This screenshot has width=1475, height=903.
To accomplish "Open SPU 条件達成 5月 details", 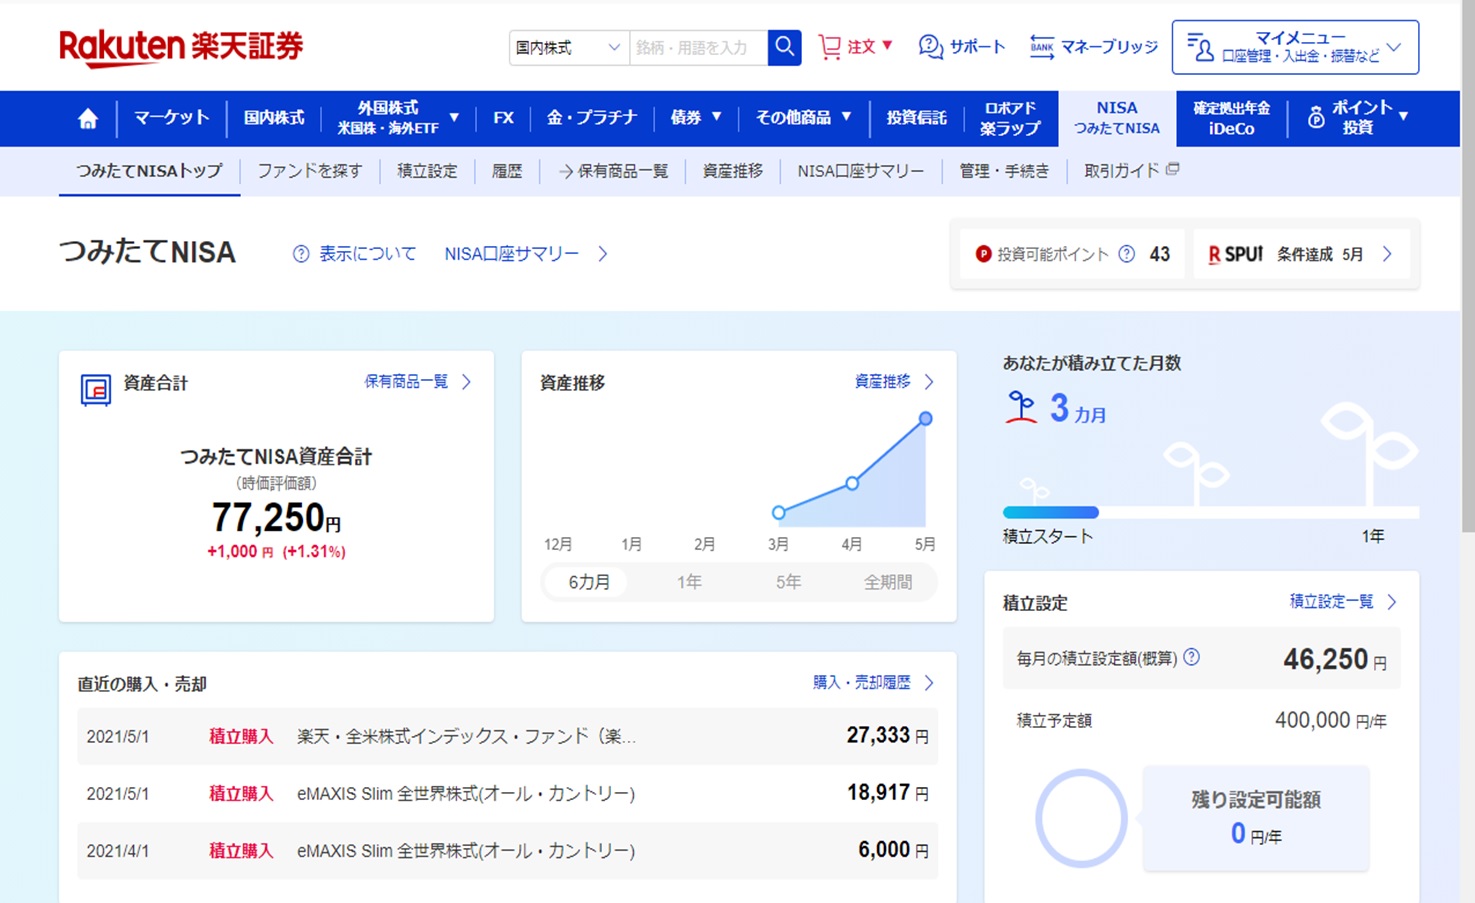I will [1300, 254].
